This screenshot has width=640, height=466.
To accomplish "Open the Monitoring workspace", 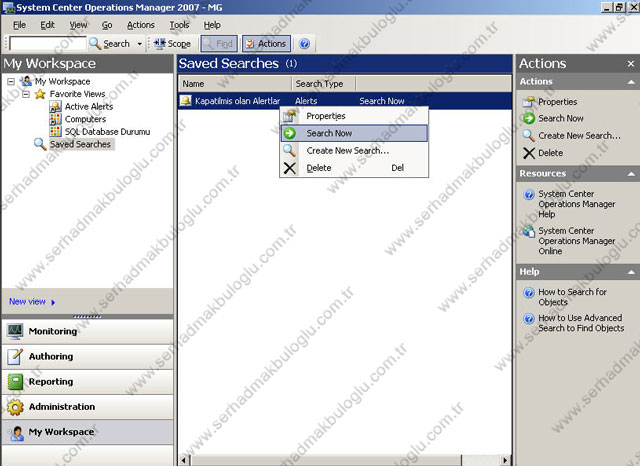I will click(x=87, y=331).
